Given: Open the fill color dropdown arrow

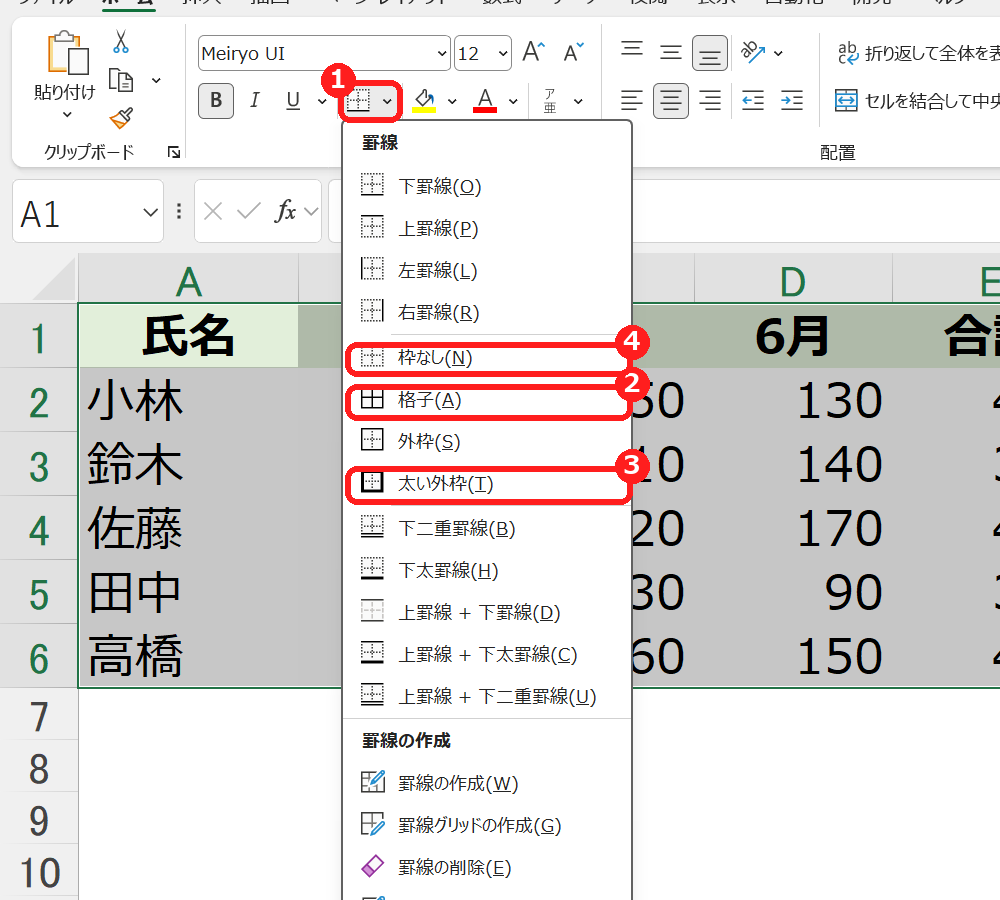Looking at the screenshot, I should (452, 101).
